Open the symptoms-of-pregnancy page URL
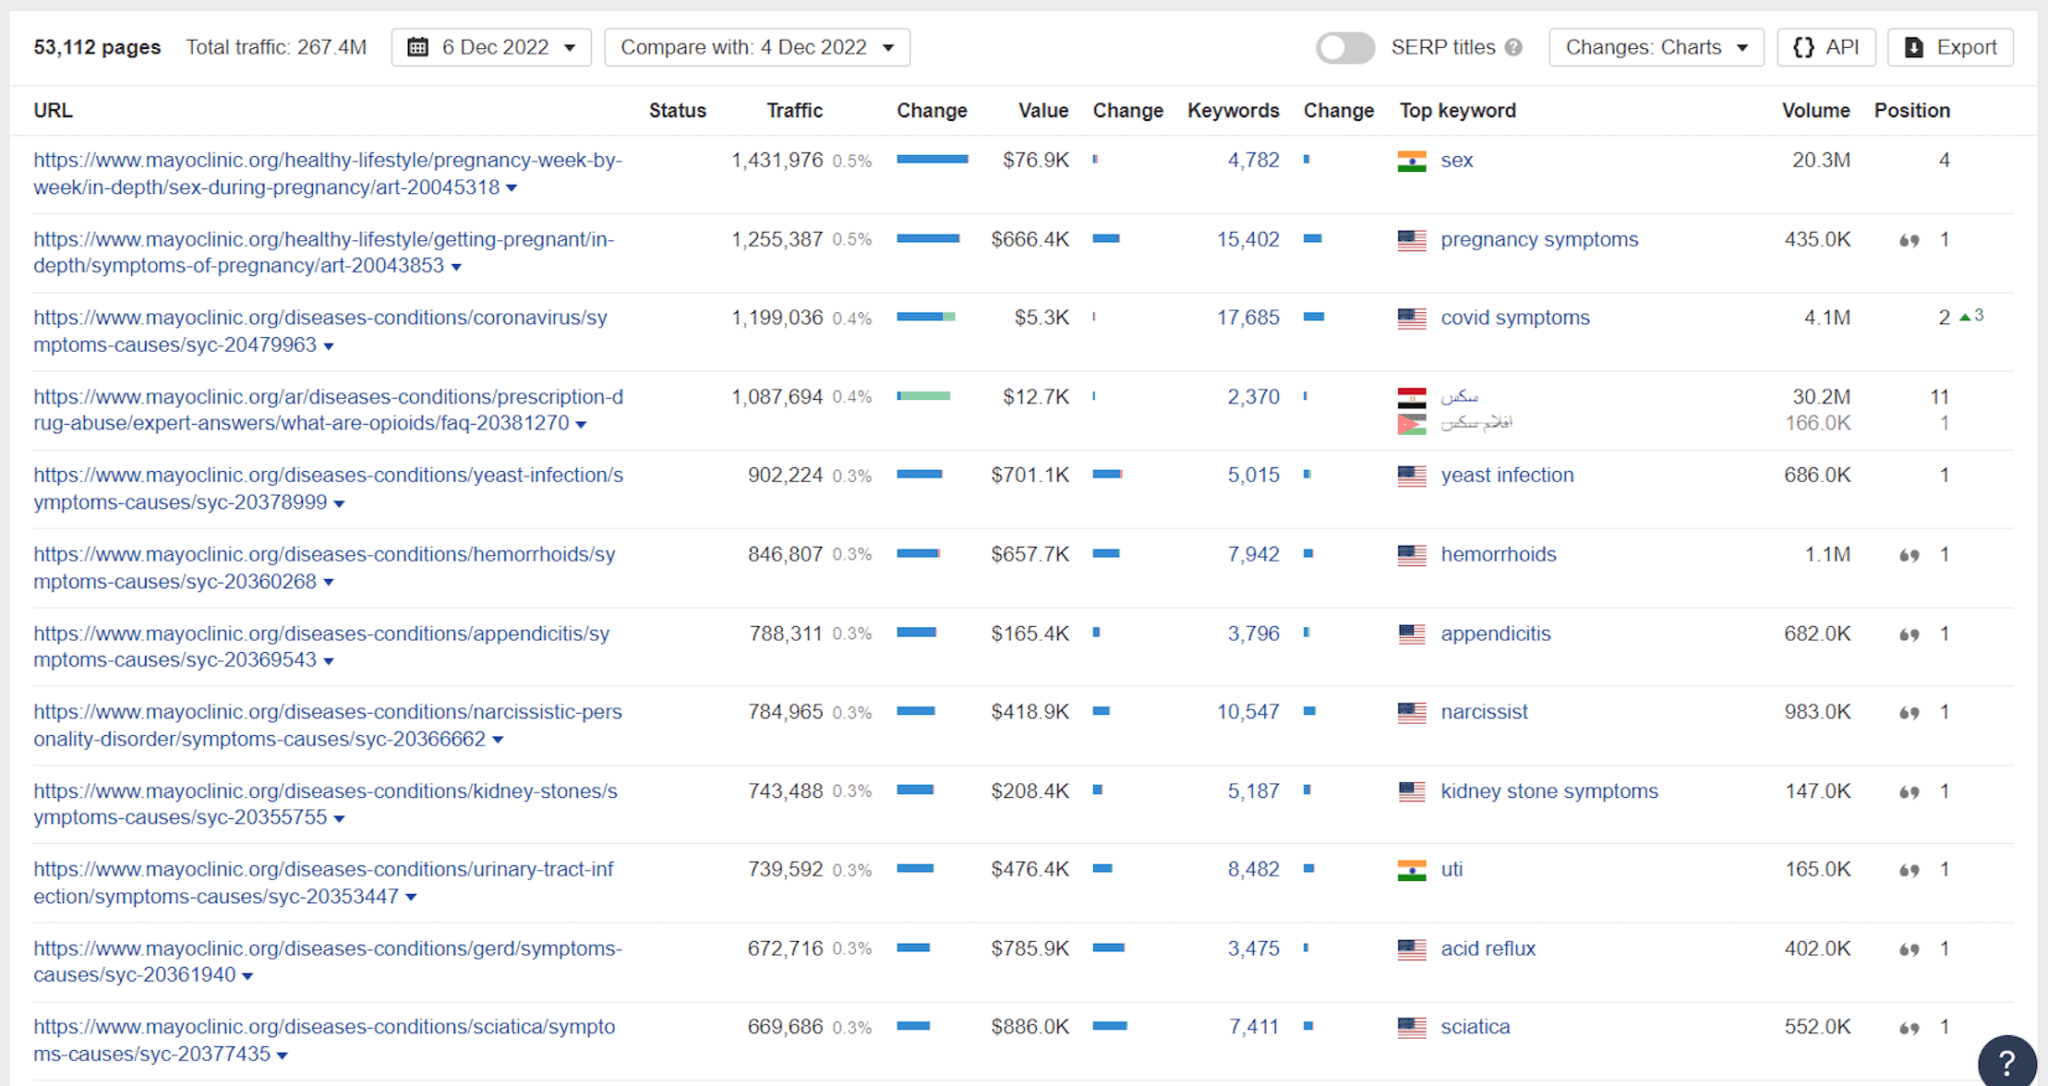The image size is (2048, 1086). [323, 252]
